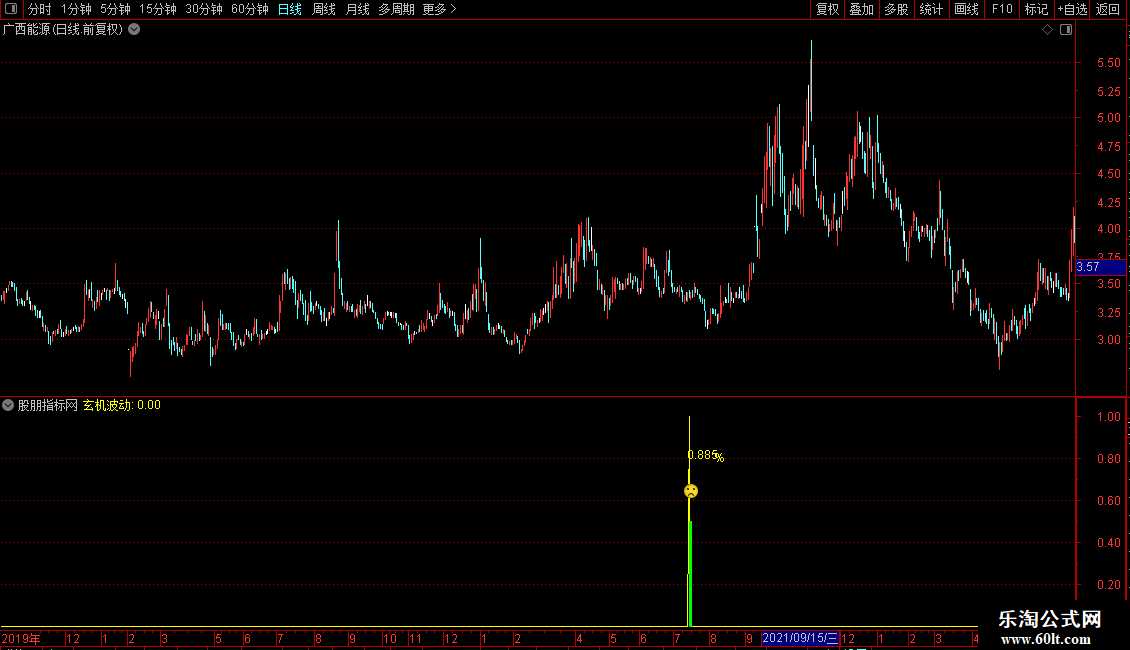Select the 5分钟 period
This screenshot has height=650, width=1130.
point(115,9)
